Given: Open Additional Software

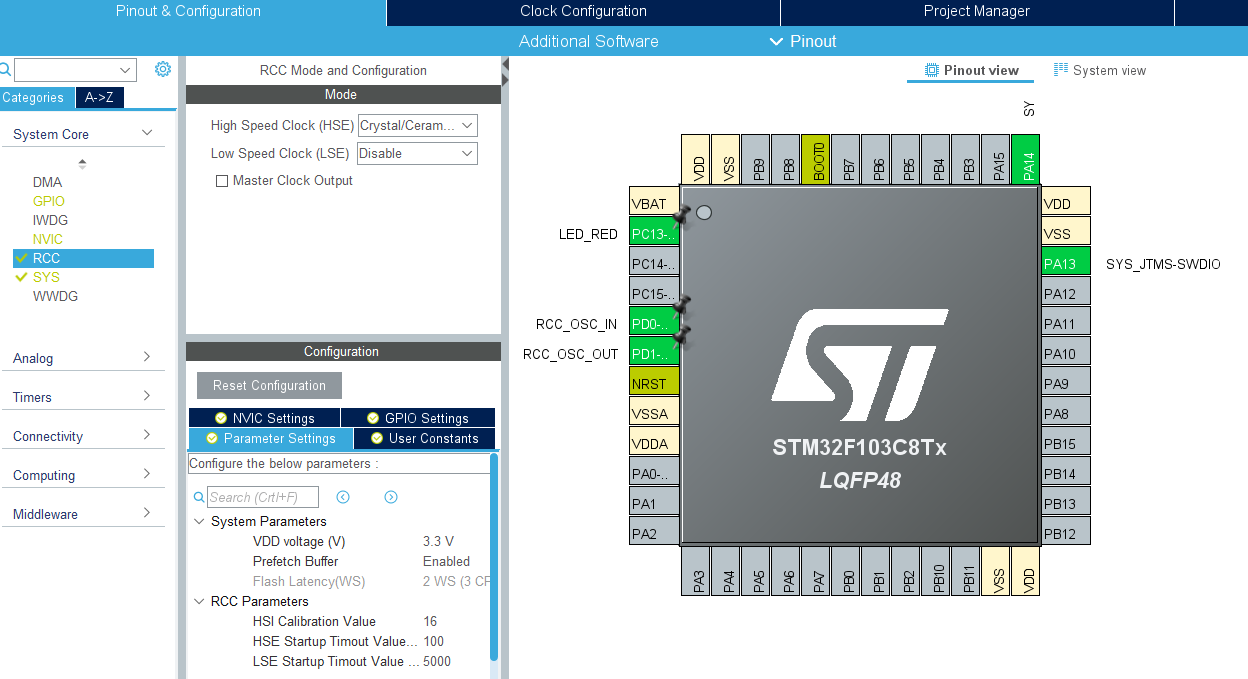Looking at the screenshot, I should (588, 41).
